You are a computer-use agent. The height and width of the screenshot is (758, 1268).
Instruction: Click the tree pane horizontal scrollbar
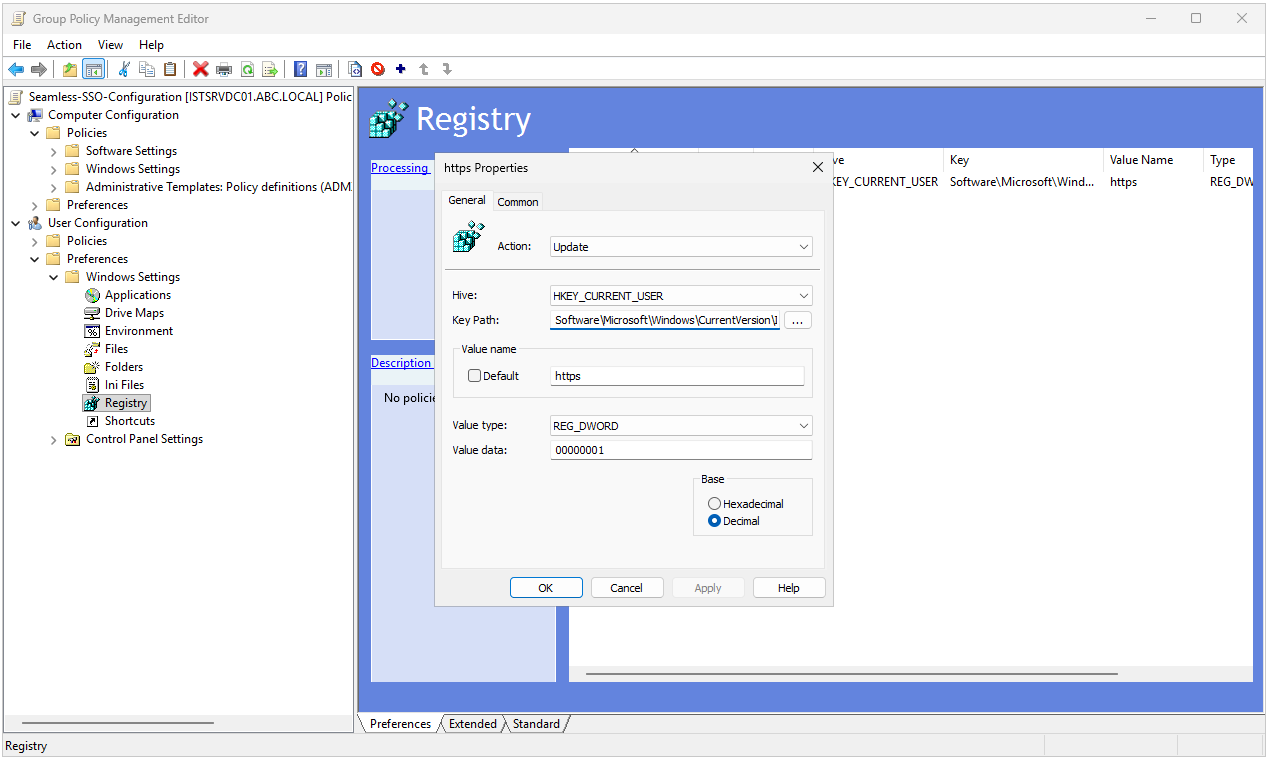(x=118, y=722)
